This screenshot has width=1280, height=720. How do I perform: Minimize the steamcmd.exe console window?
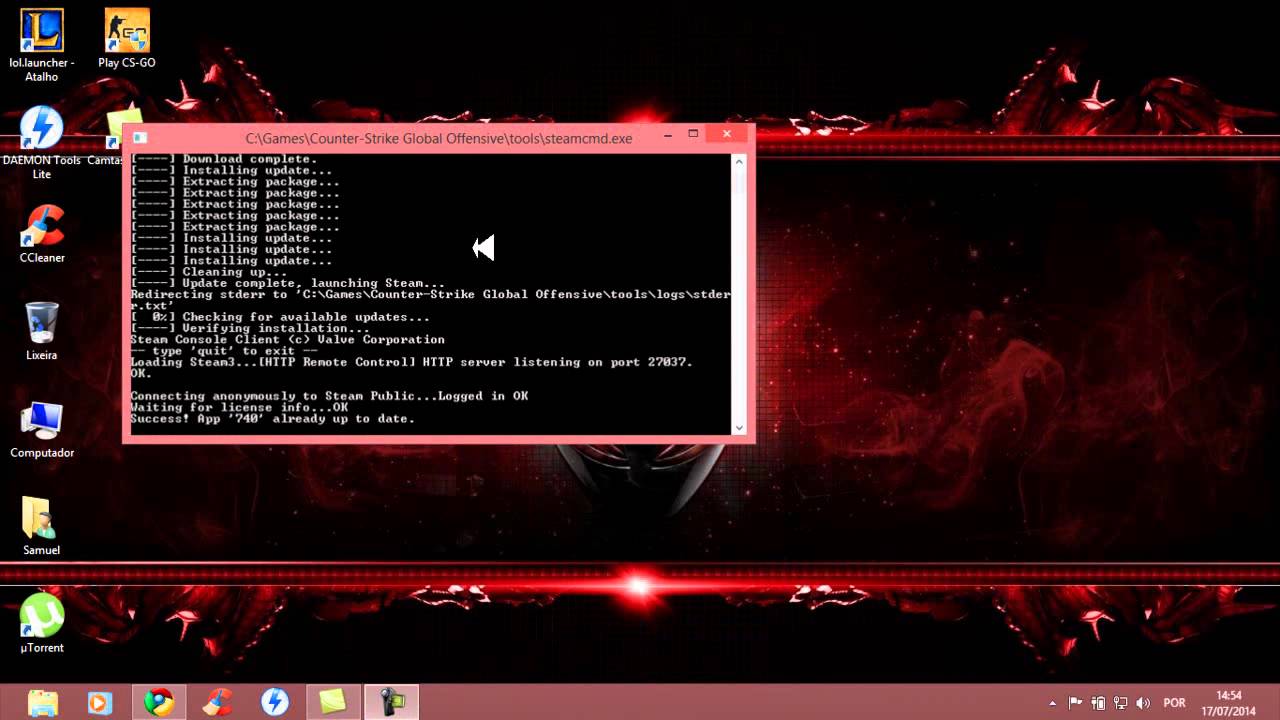click(668, 134)
